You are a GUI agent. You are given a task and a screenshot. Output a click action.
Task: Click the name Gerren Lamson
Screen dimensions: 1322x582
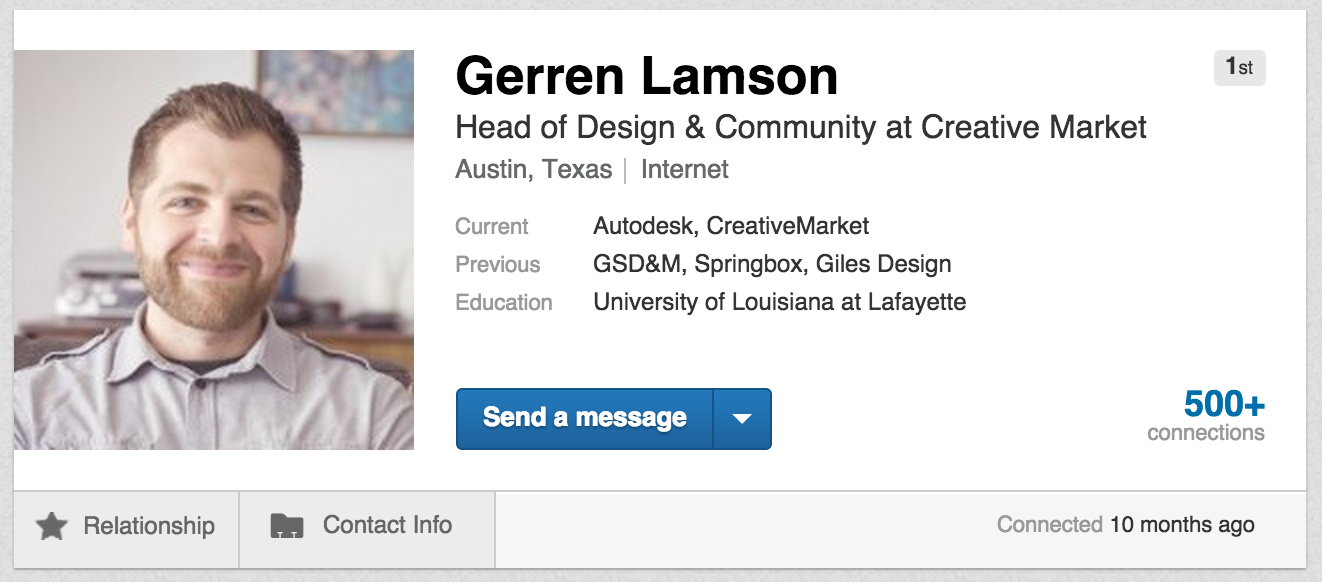point(646,76)
